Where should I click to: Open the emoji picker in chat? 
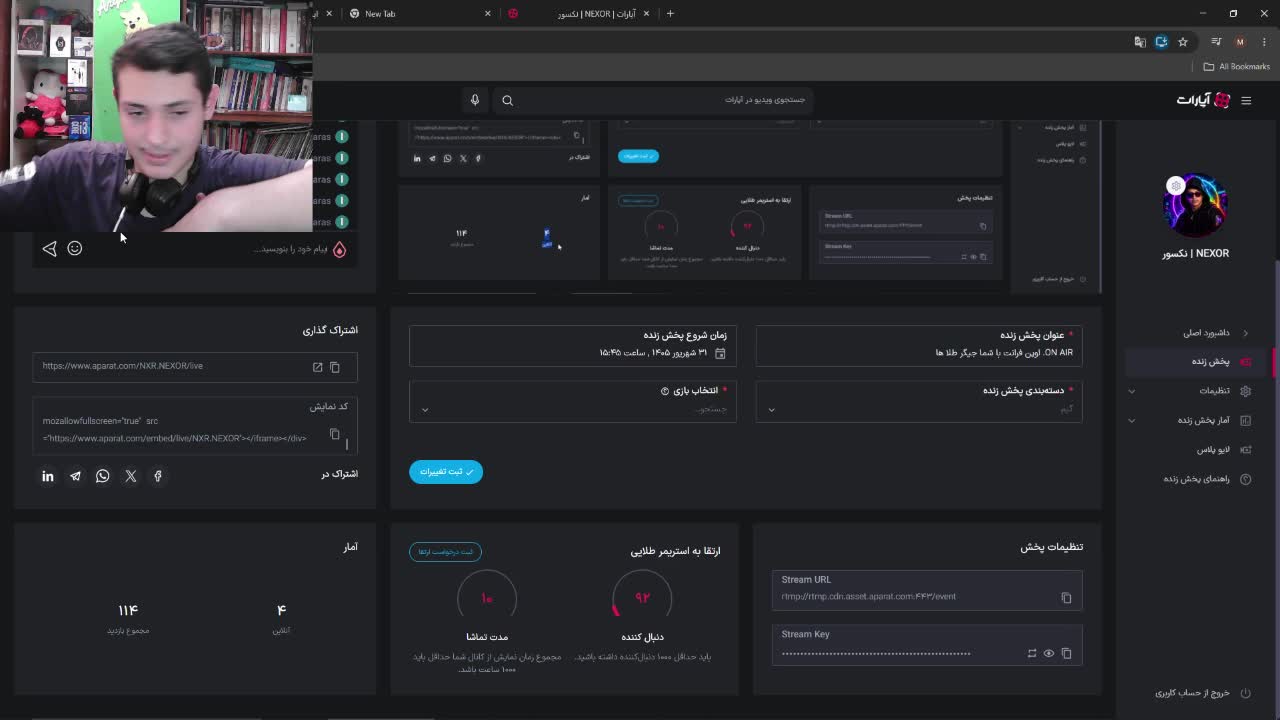coord(75,248)
